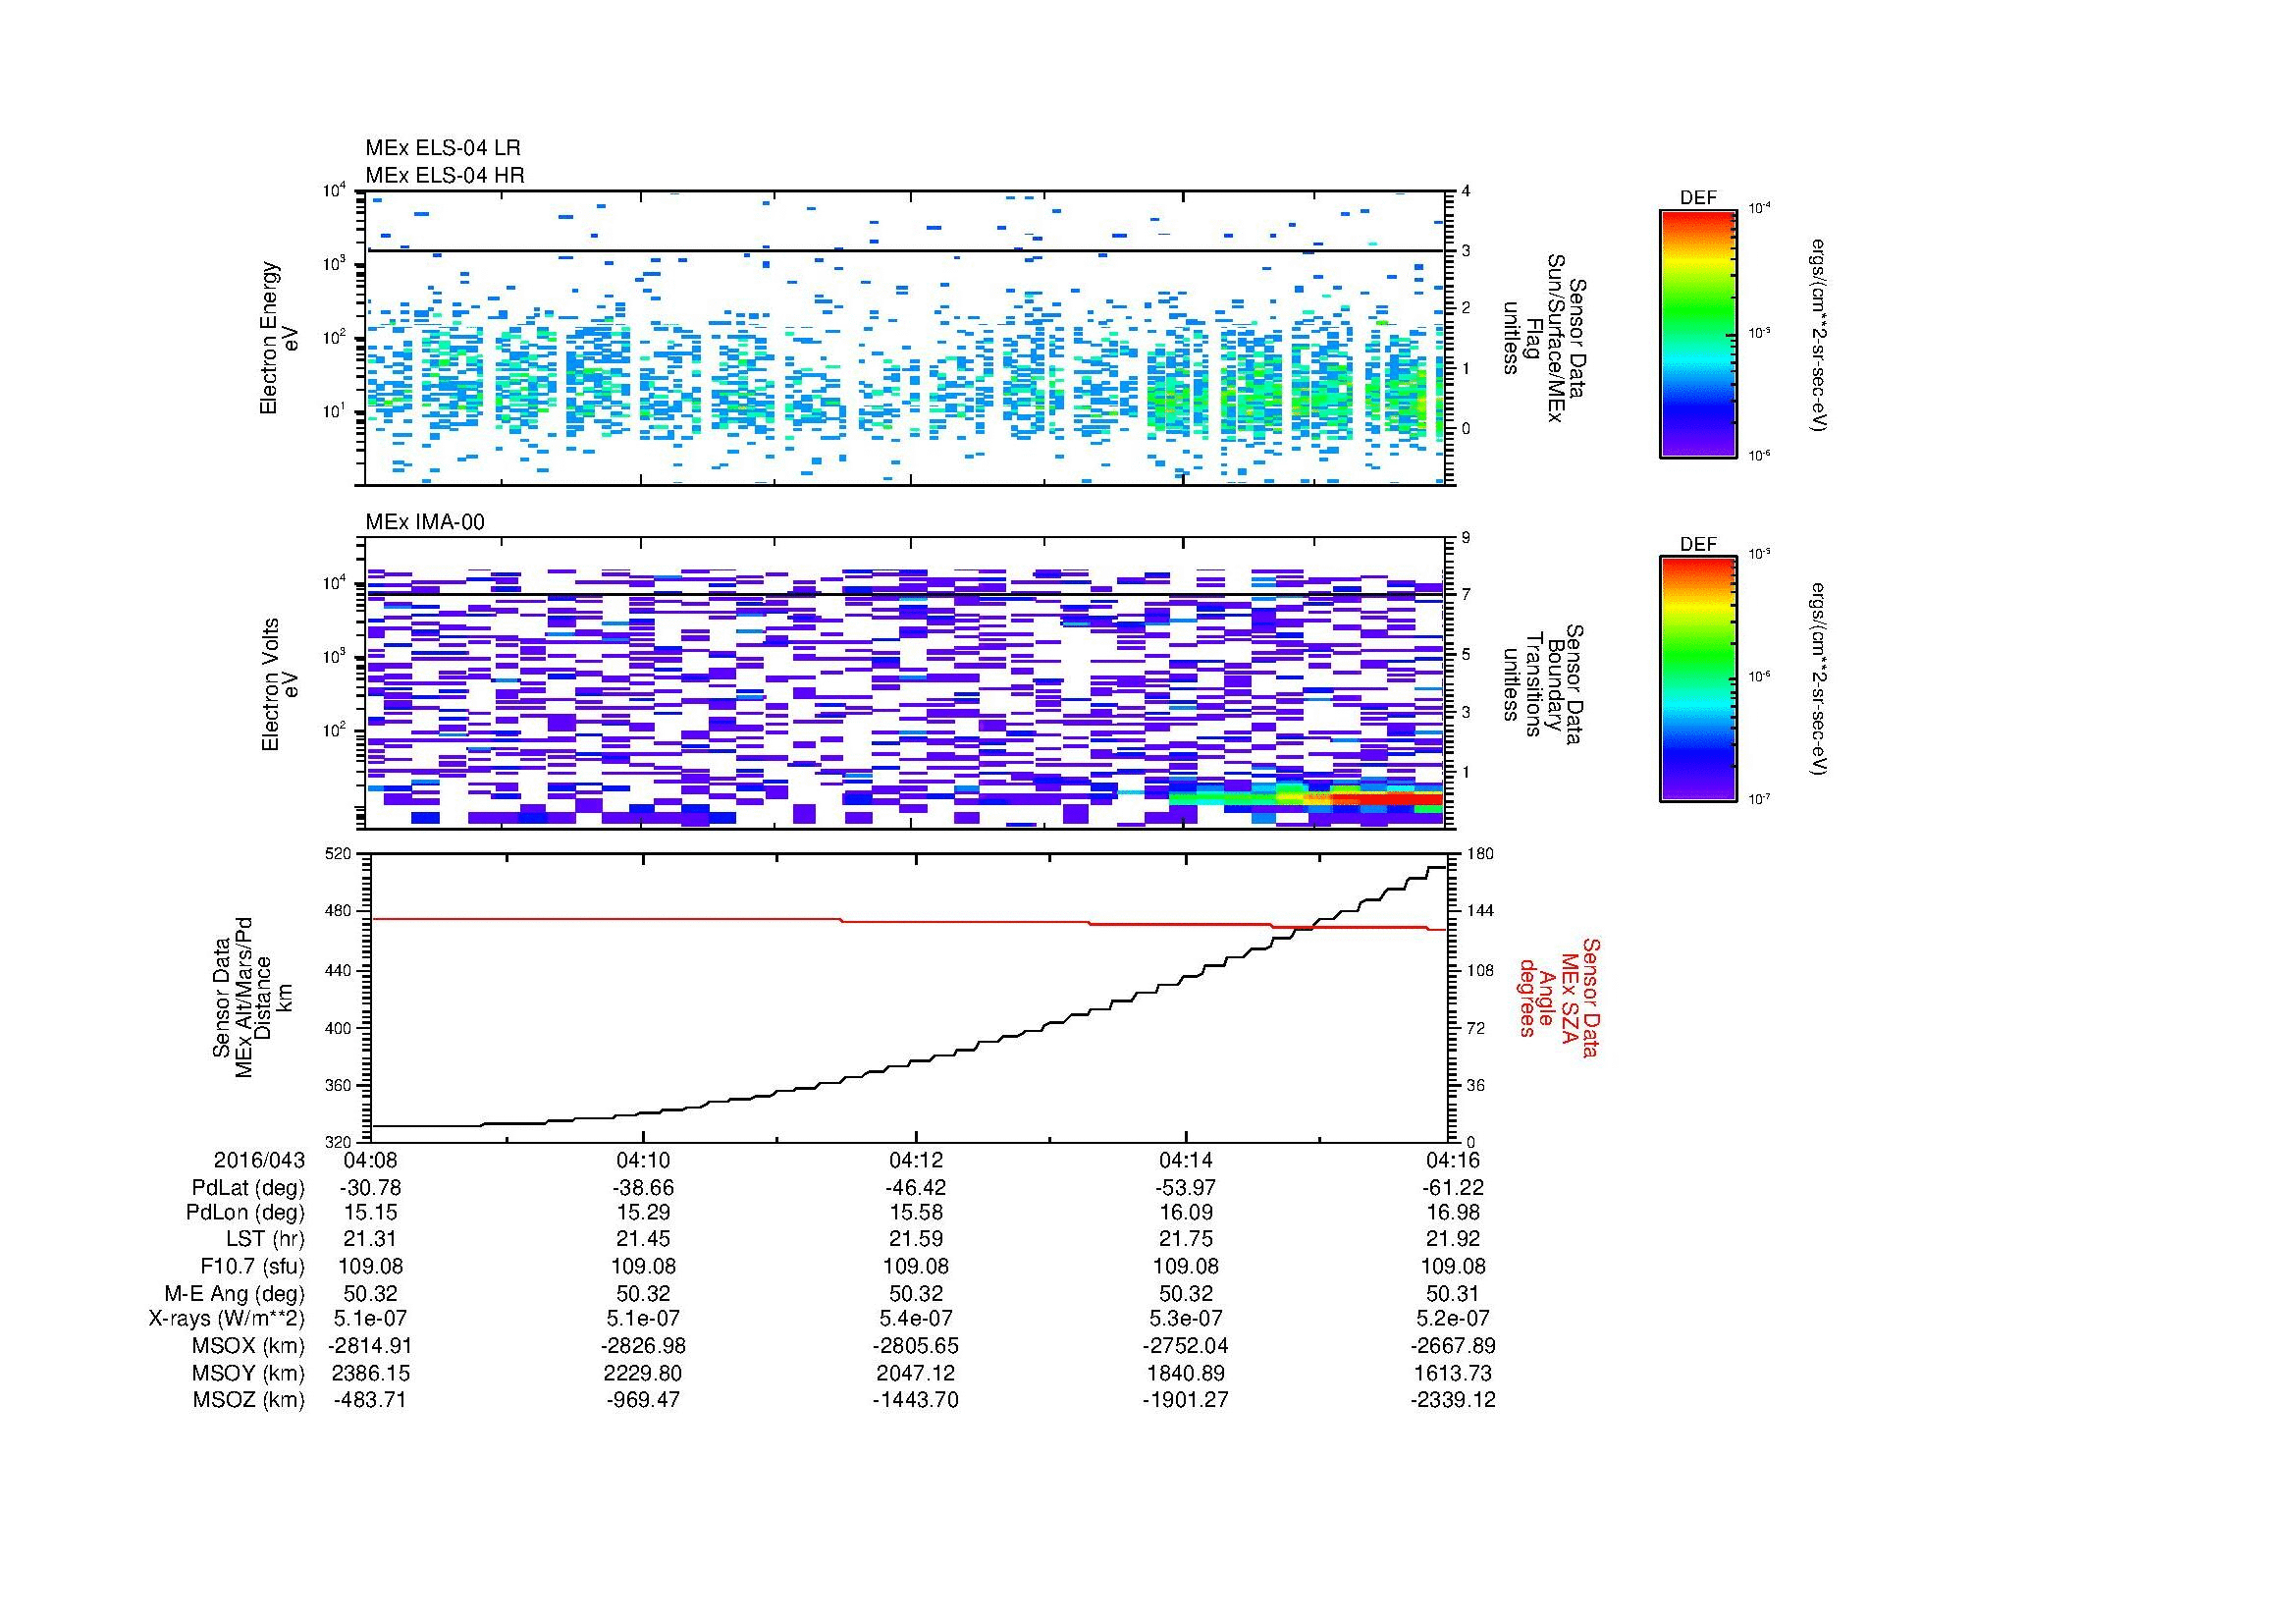Click the 04:16 time tick label
This screenshot has height=1623, width=2296.
[1452, 1160]
